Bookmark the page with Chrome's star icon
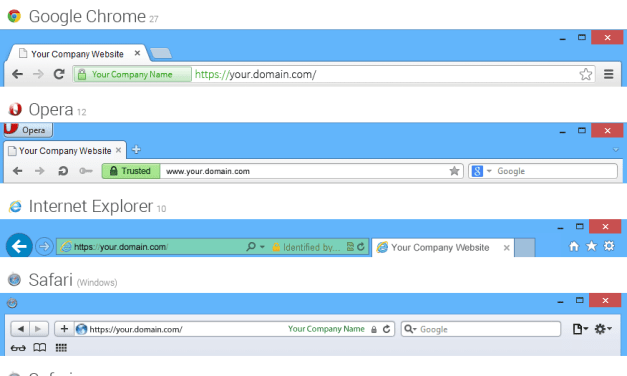Image resolution: width=627 pixels, height=376 pixels. point(585,74)
